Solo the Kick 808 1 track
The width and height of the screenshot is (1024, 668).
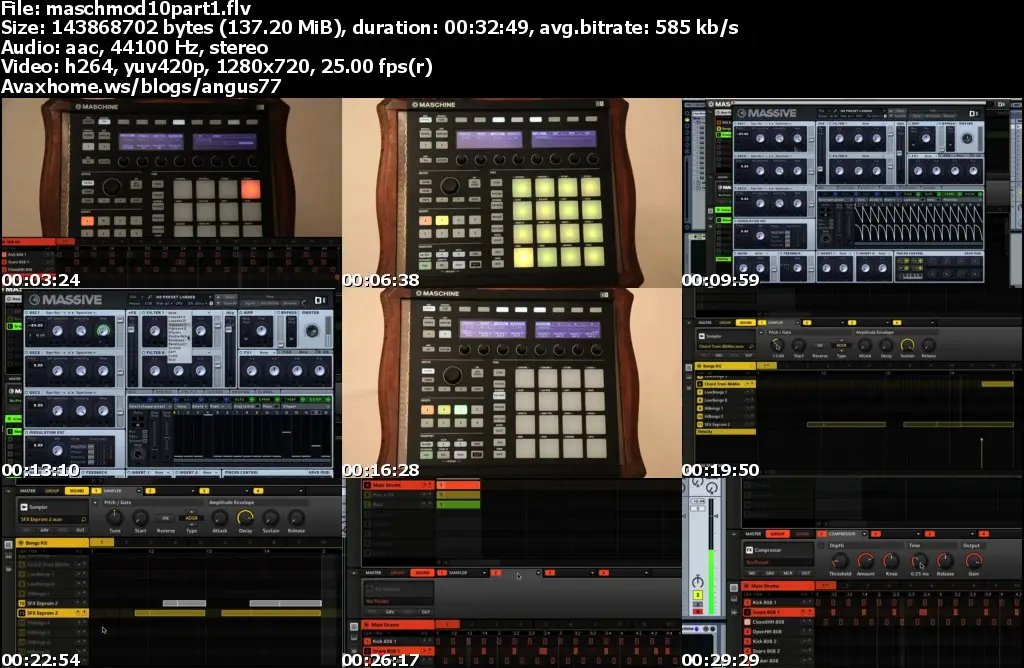click(x=810, y=602)
